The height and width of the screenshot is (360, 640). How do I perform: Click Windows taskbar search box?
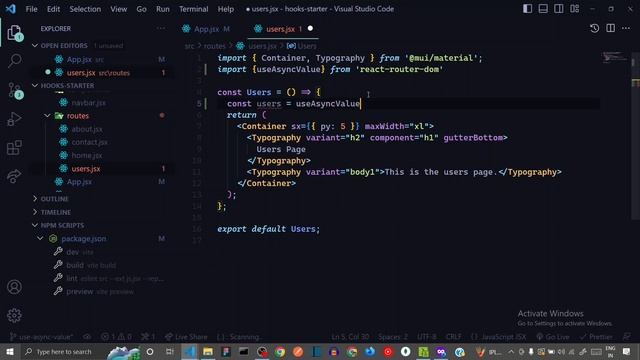[x=63, y=351]
